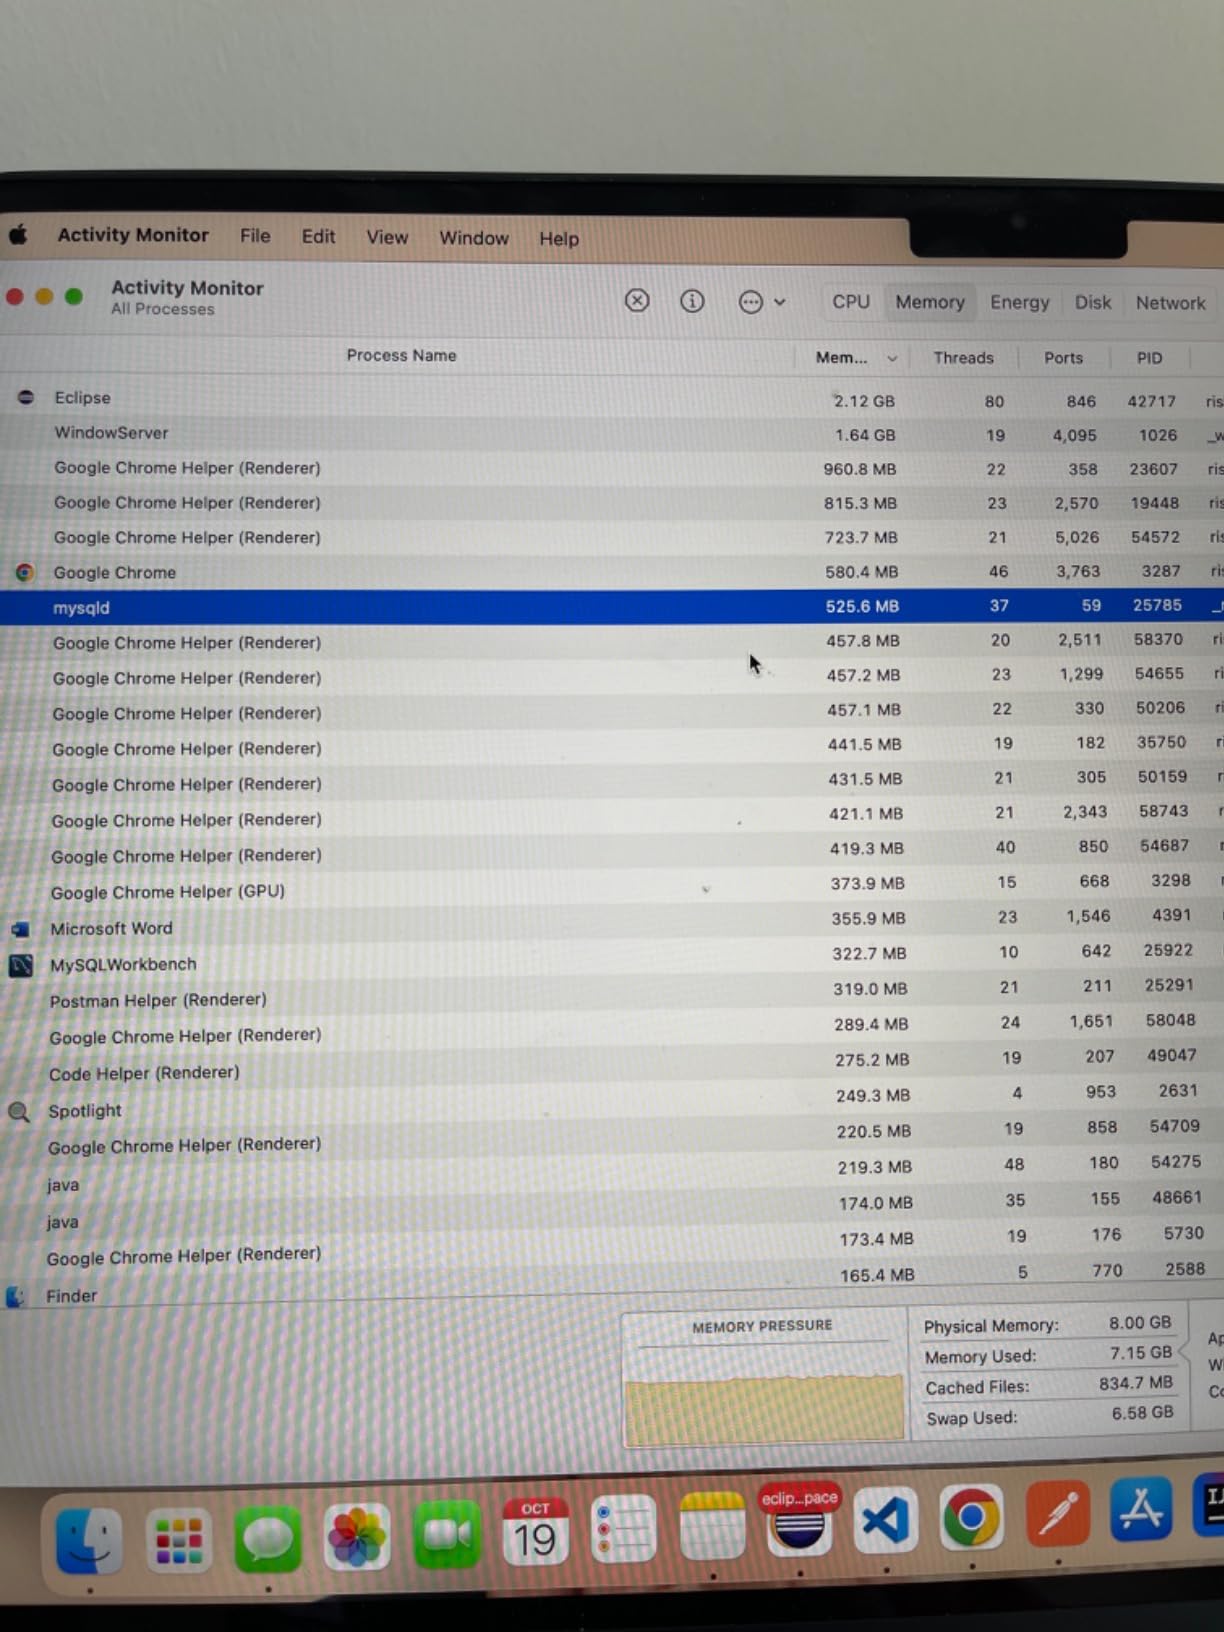Open Finder from the Dock
Image resolution: width=1224 pixels, height=1632 pixels.
(x=89, y=1538)
